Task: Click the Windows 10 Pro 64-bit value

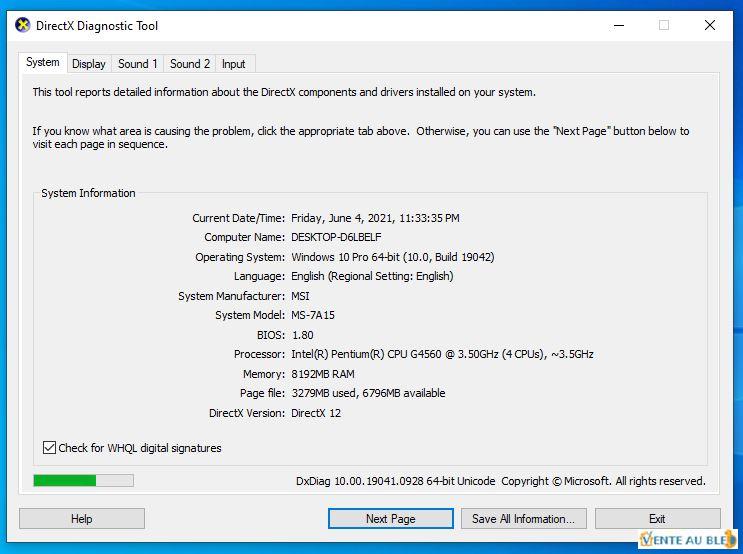Action: pos(392,257)
